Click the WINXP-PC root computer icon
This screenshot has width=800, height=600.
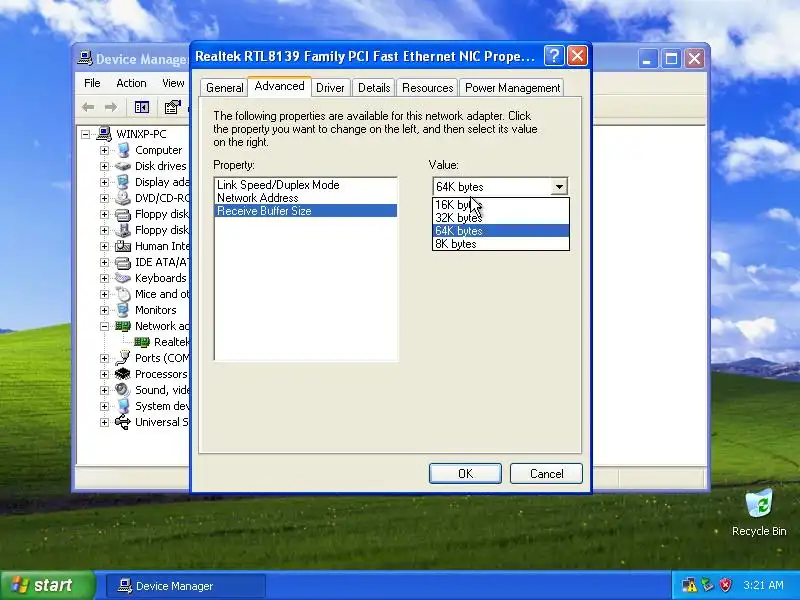pos(104,134)
